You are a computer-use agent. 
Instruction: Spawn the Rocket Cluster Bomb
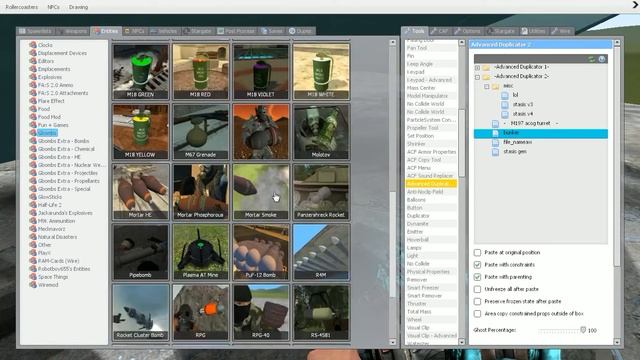point(140,312)
